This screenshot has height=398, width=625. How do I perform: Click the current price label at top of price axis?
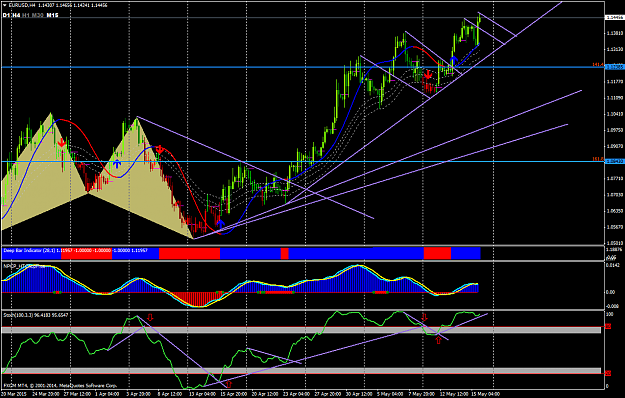[615, 18]
